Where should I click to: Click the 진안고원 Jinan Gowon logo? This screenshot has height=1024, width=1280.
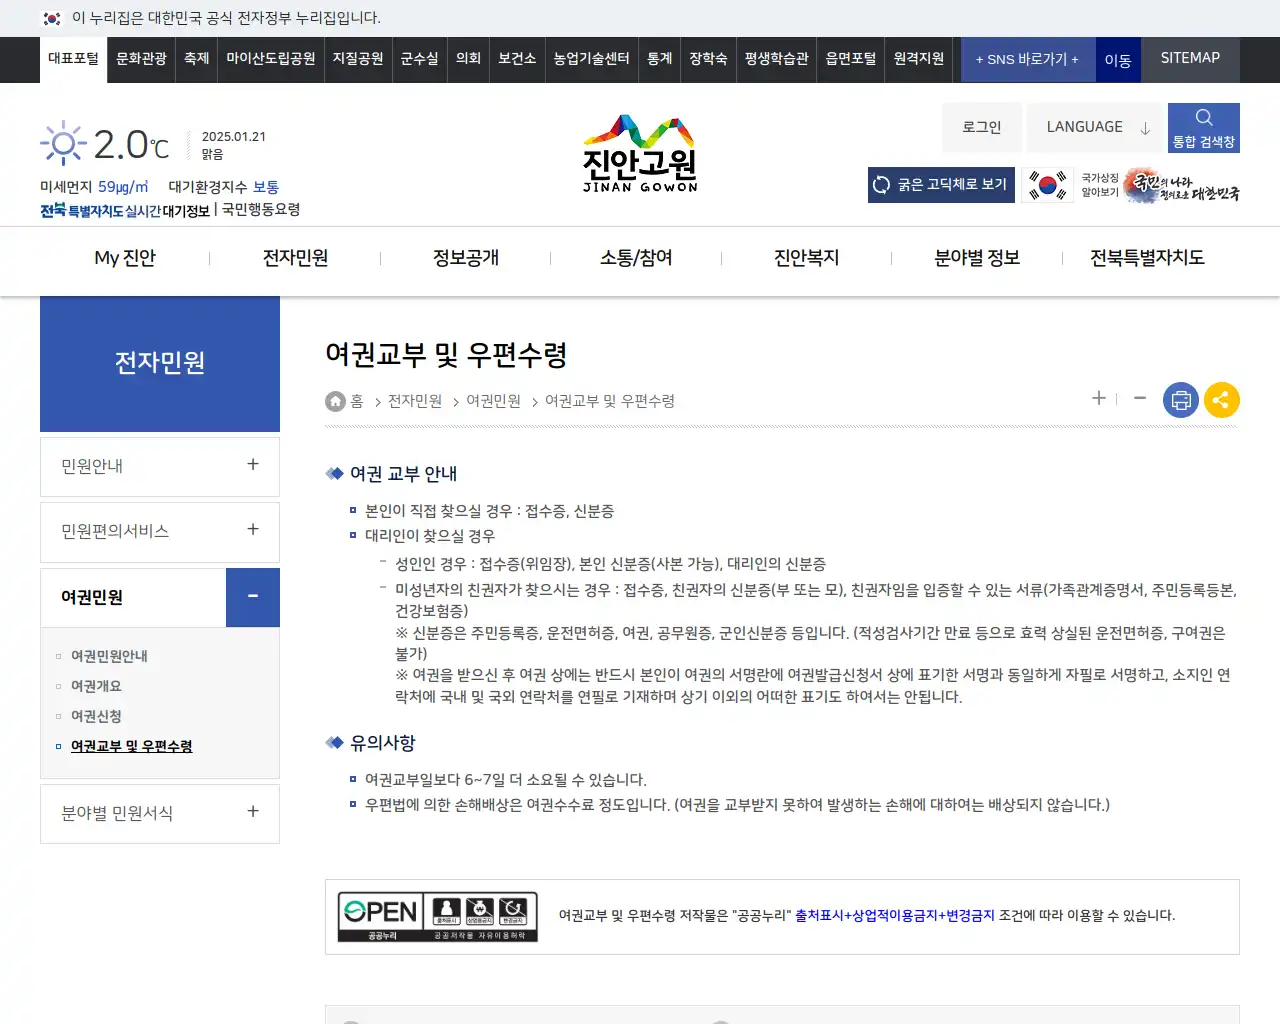click(639, 150)
